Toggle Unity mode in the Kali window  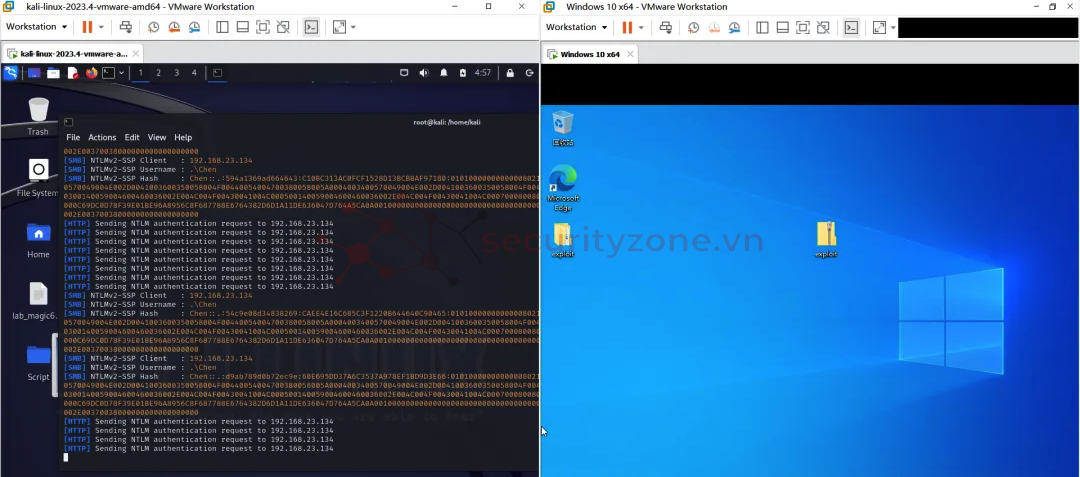(x=283, y=28)
